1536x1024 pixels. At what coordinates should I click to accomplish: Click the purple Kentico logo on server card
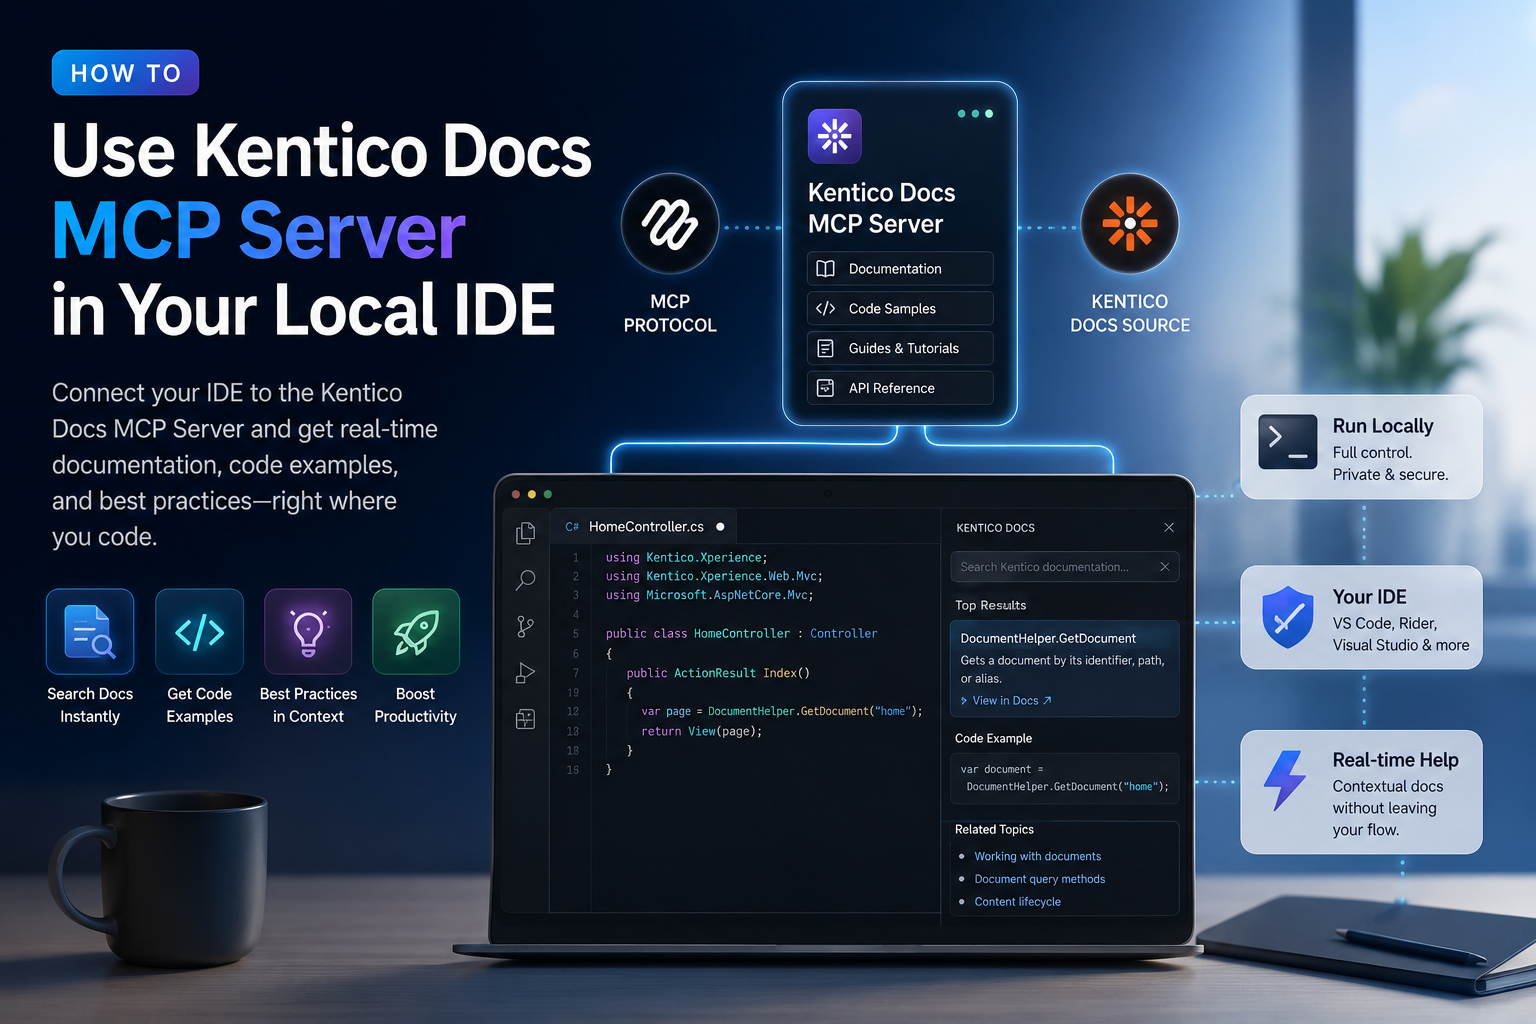coord(834,136)
